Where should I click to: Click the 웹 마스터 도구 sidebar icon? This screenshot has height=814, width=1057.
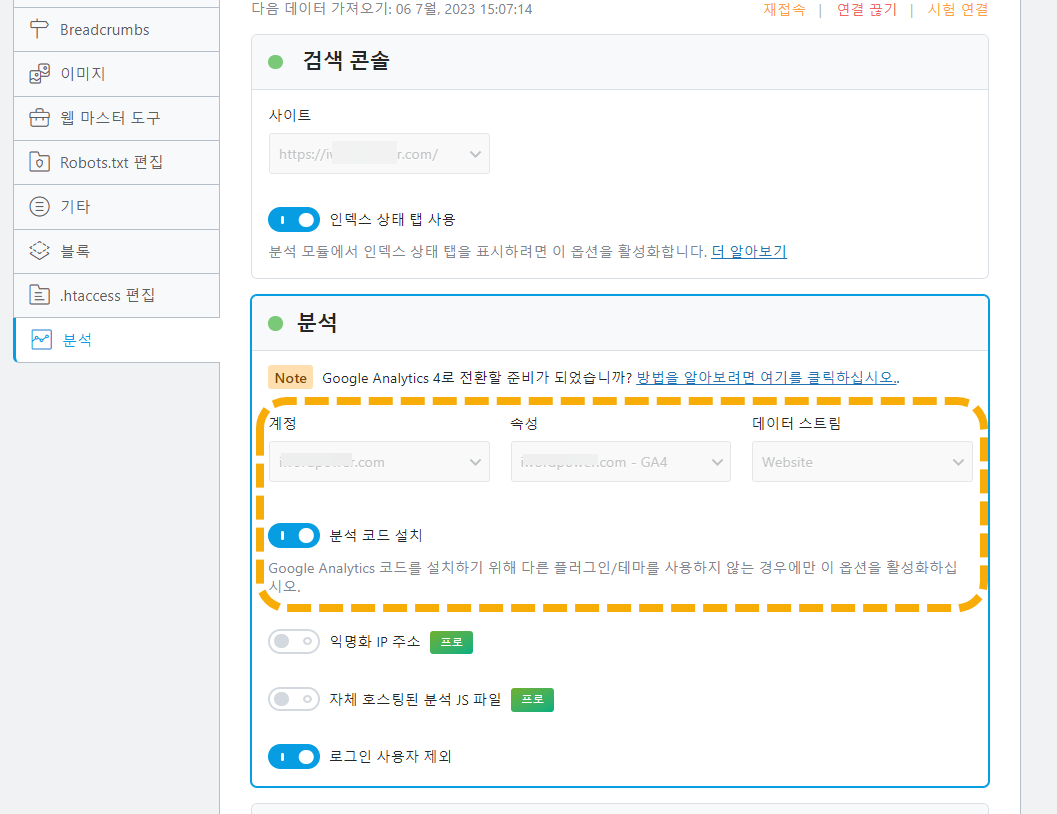click(39, 117)
